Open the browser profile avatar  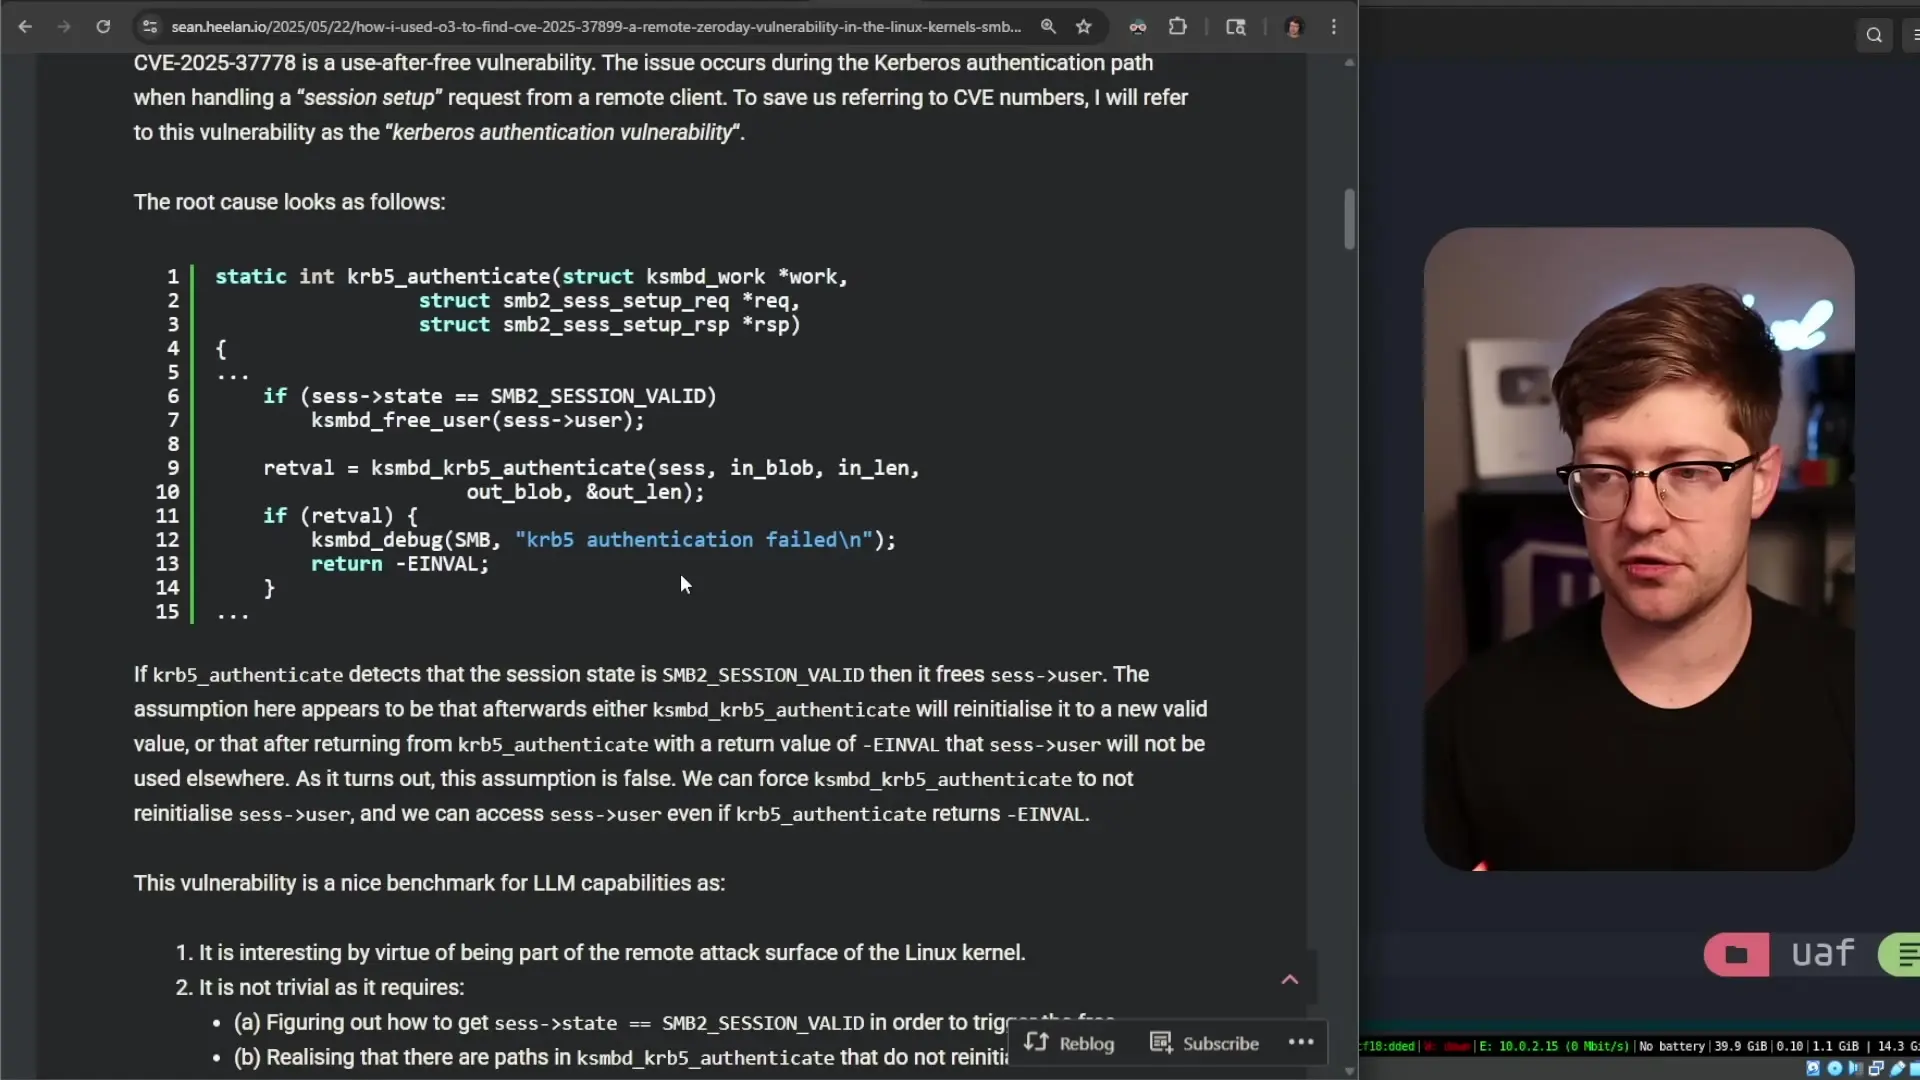[x=1294, y=27]
